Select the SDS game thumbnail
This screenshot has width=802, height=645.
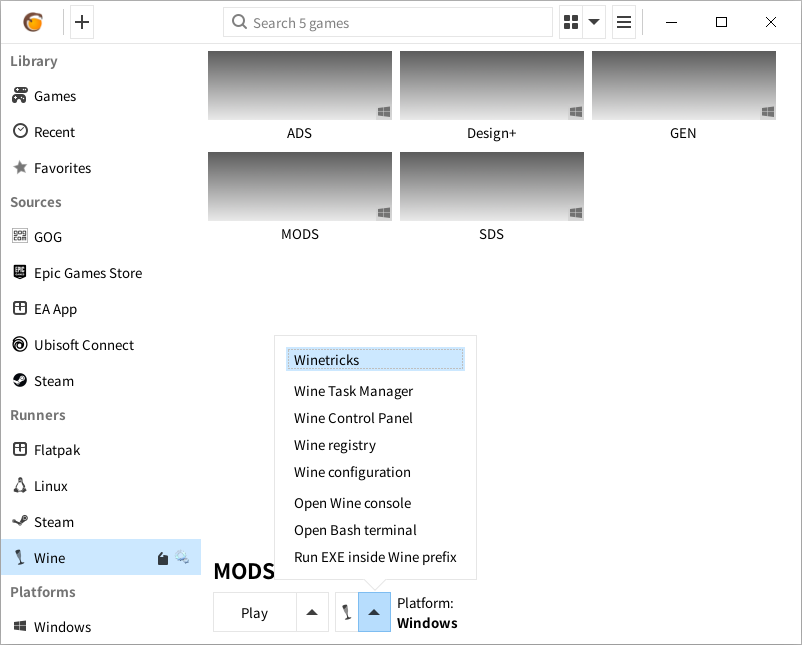(492, 186)
